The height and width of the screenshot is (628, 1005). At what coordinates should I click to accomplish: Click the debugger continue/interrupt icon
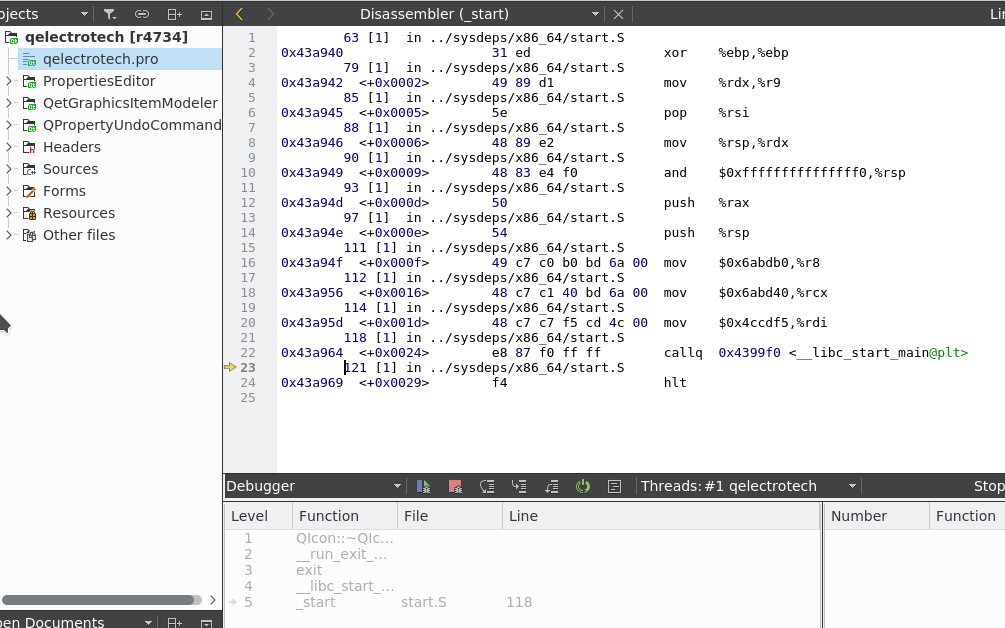(x=423, y=486)
